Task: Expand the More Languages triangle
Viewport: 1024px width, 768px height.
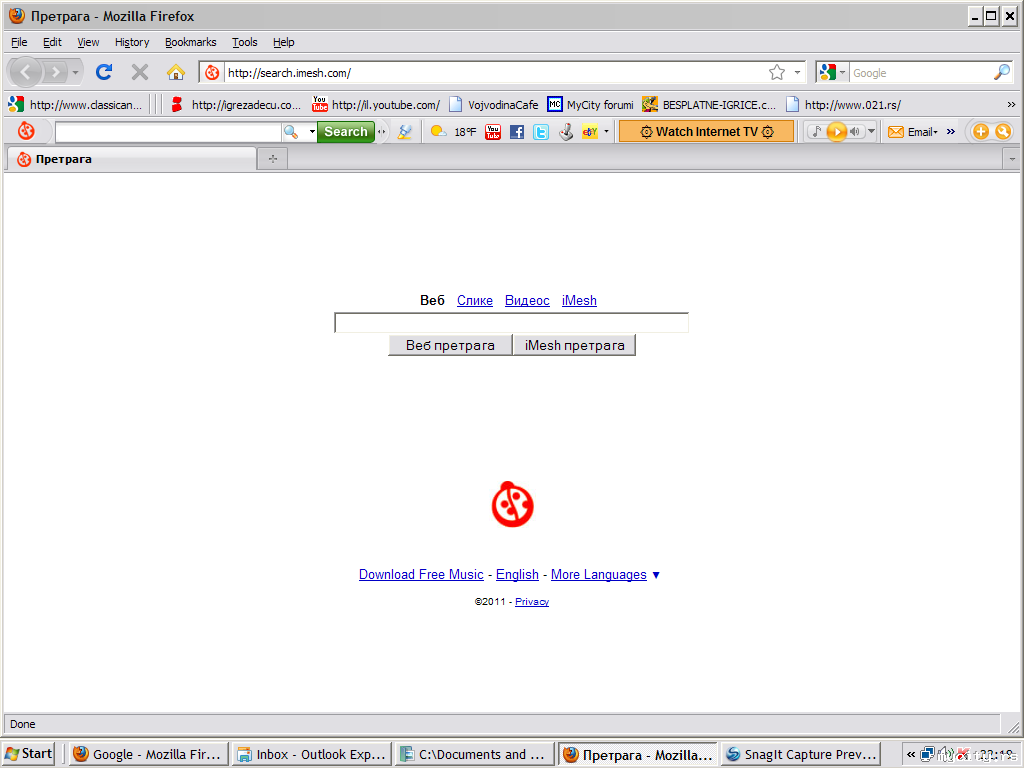Action: click(656, 575)
